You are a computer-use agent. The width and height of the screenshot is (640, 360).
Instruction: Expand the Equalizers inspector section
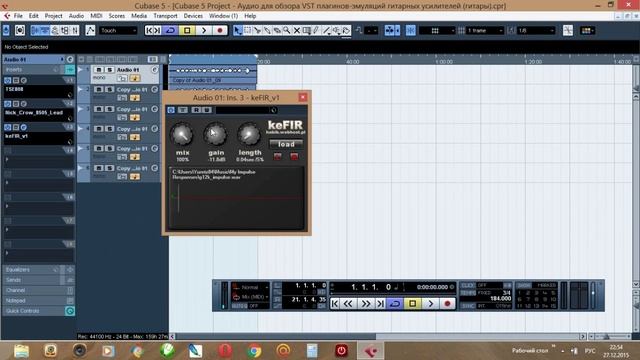(39, 270)
